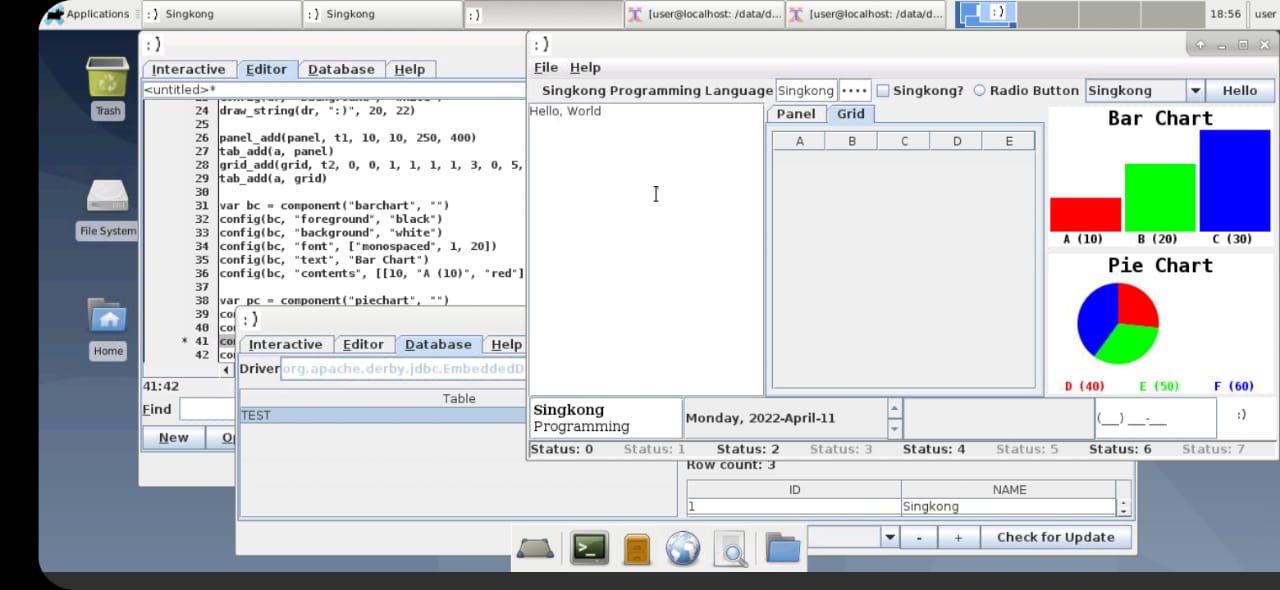Viewport: 1280px width, 590px height.
Task: Open the Help menu in the front window
Action: 585,67
